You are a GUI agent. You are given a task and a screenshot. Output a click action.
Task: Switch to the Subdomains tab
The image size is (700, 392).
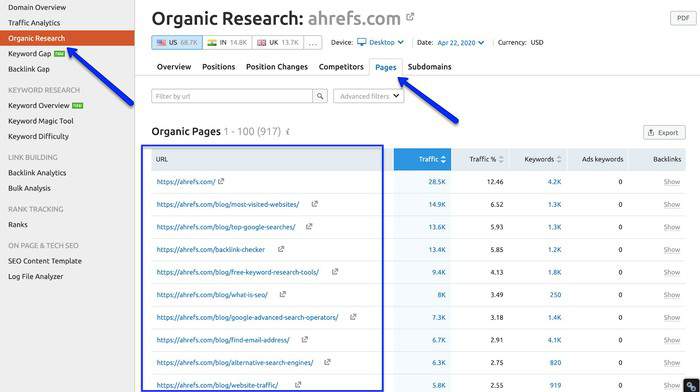[x=429, y=67]
